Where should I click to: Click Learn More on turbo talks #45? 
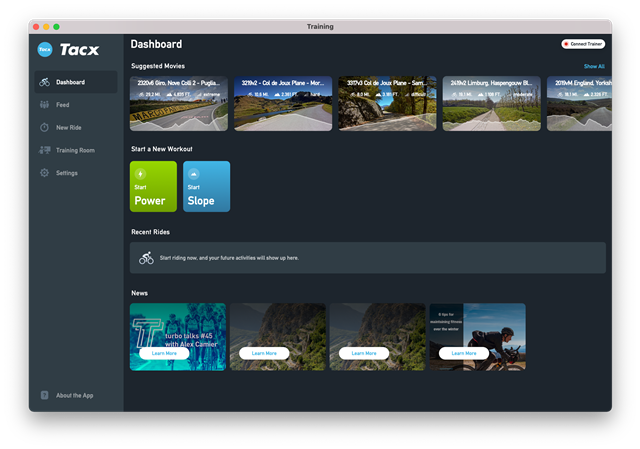164,353
